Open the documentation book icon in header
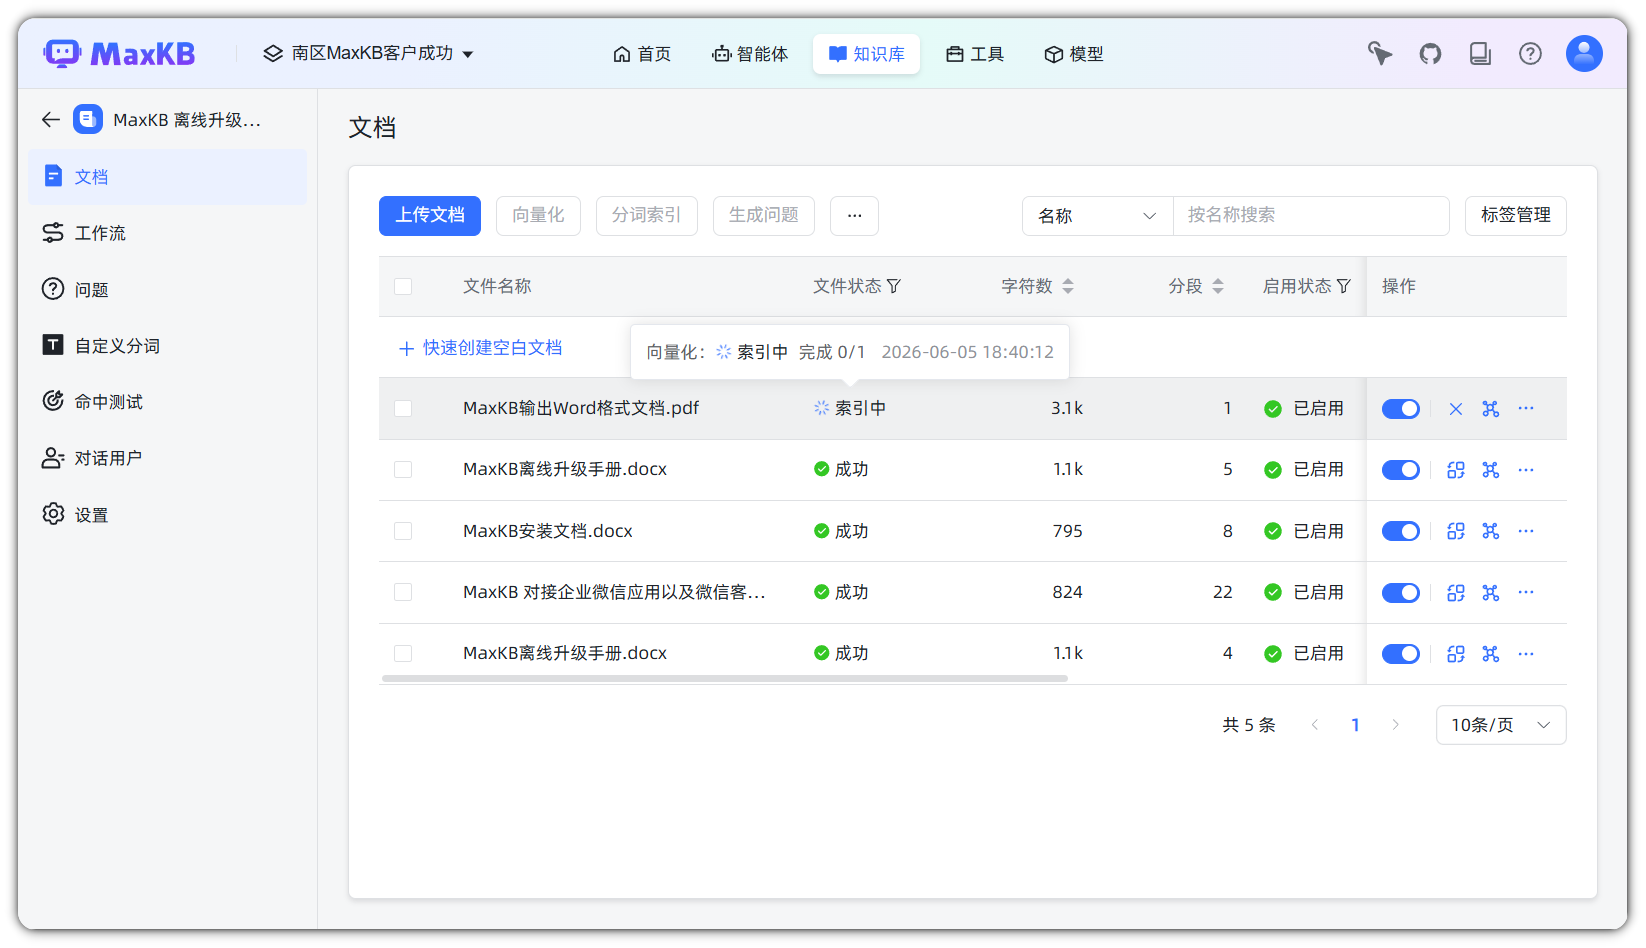Screen dimensions: 1646x948 pyautogui.click(x=1480, y=54)
